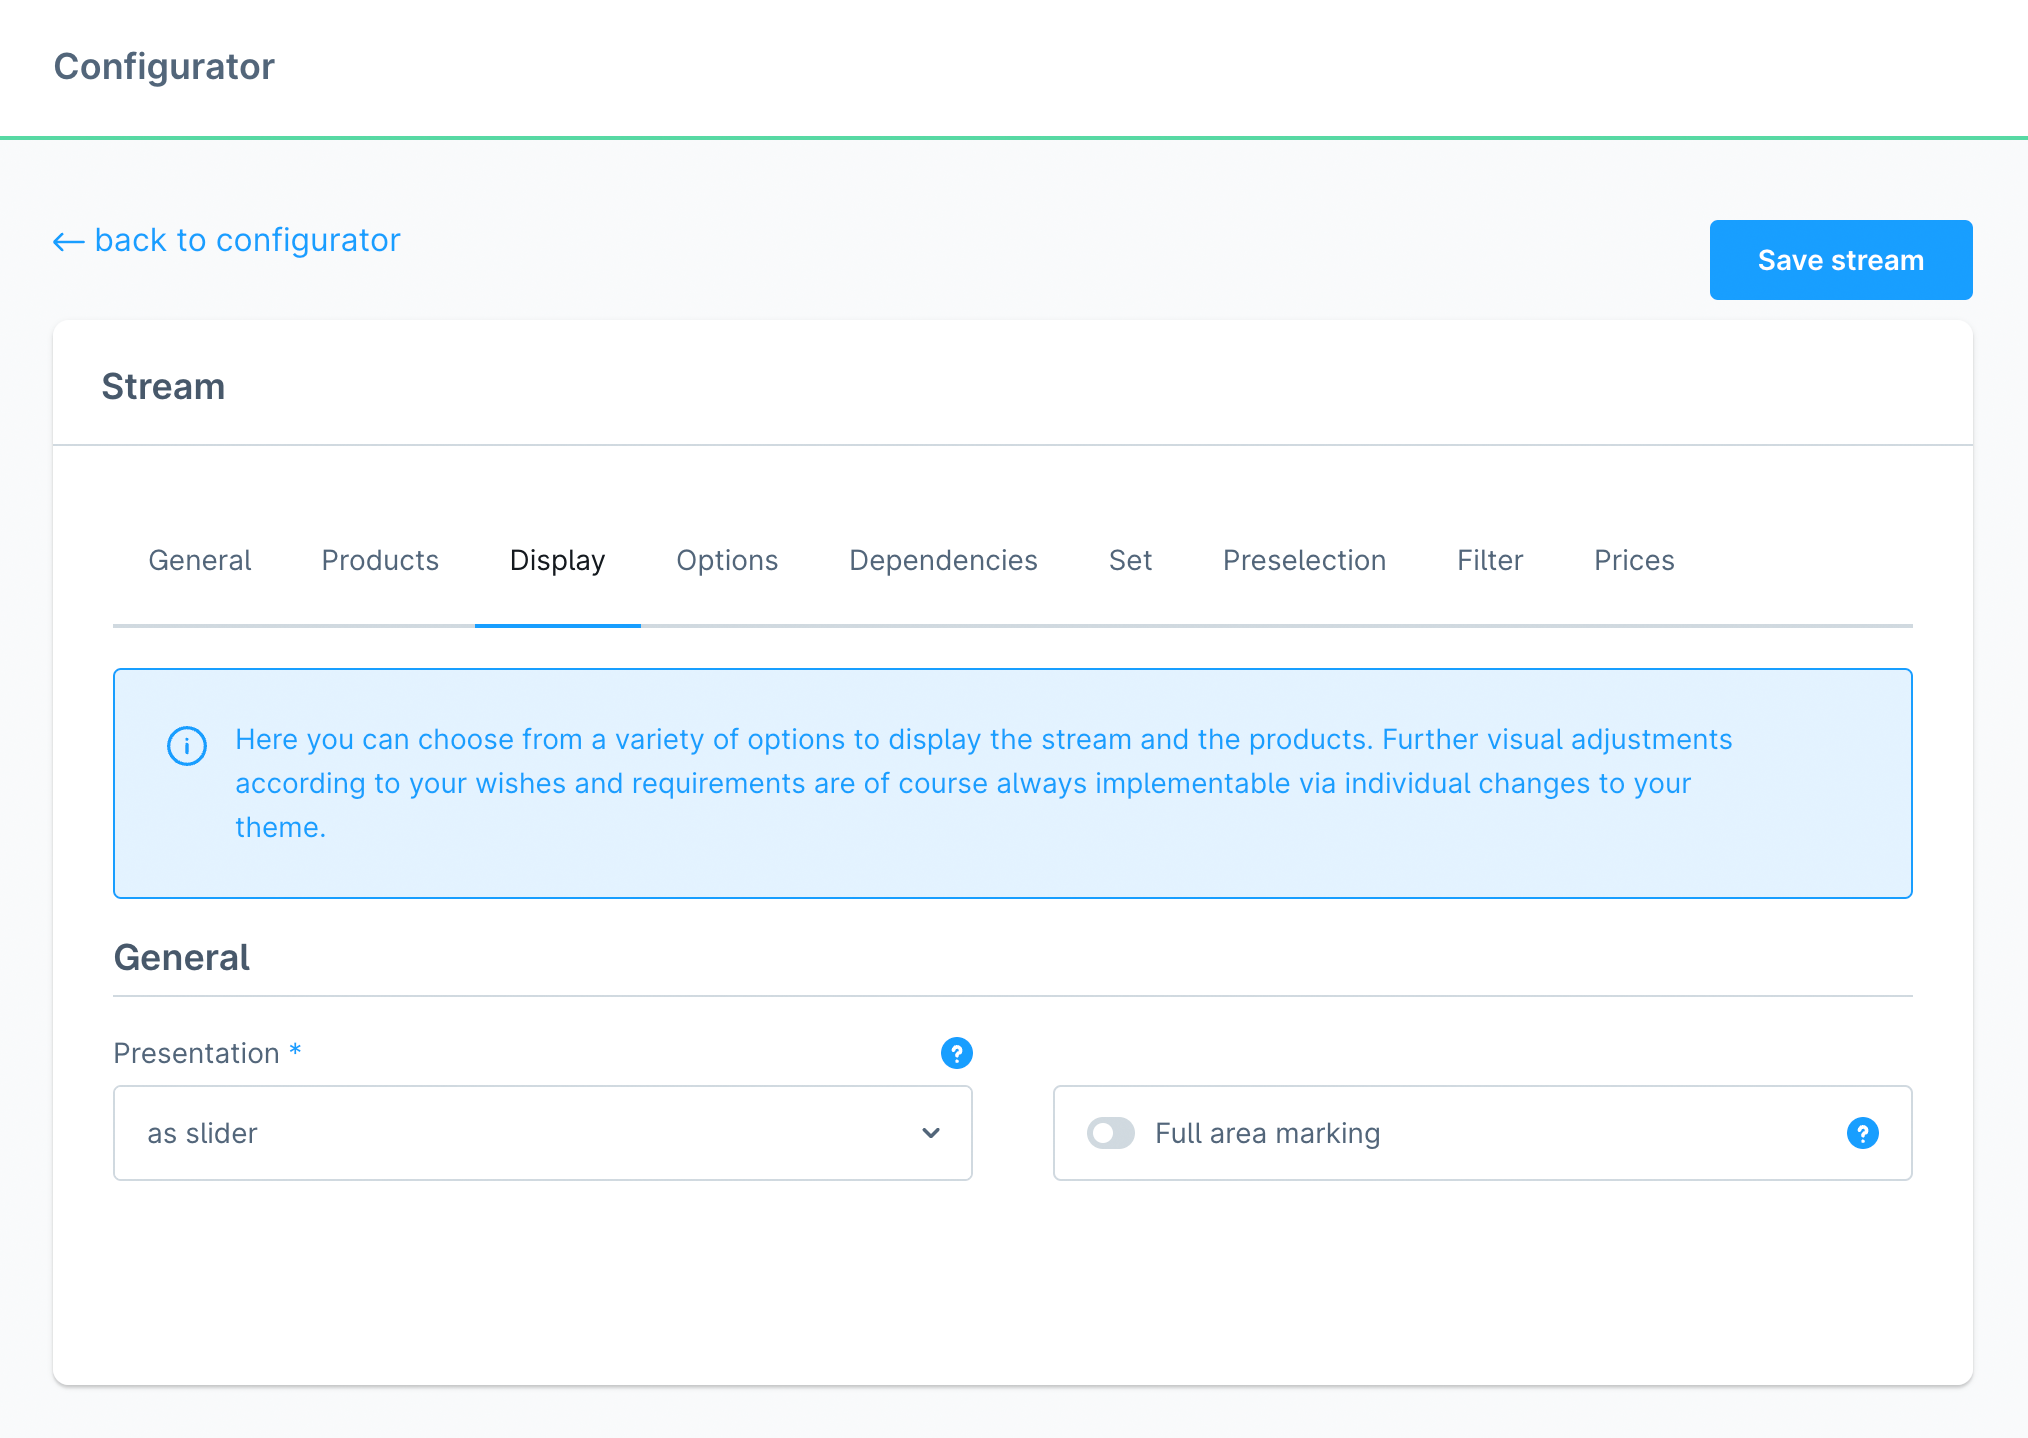The image size is (2028, 1438).
Task: Open the as slider dropdown menu
Action: (x=543, y=1133)
